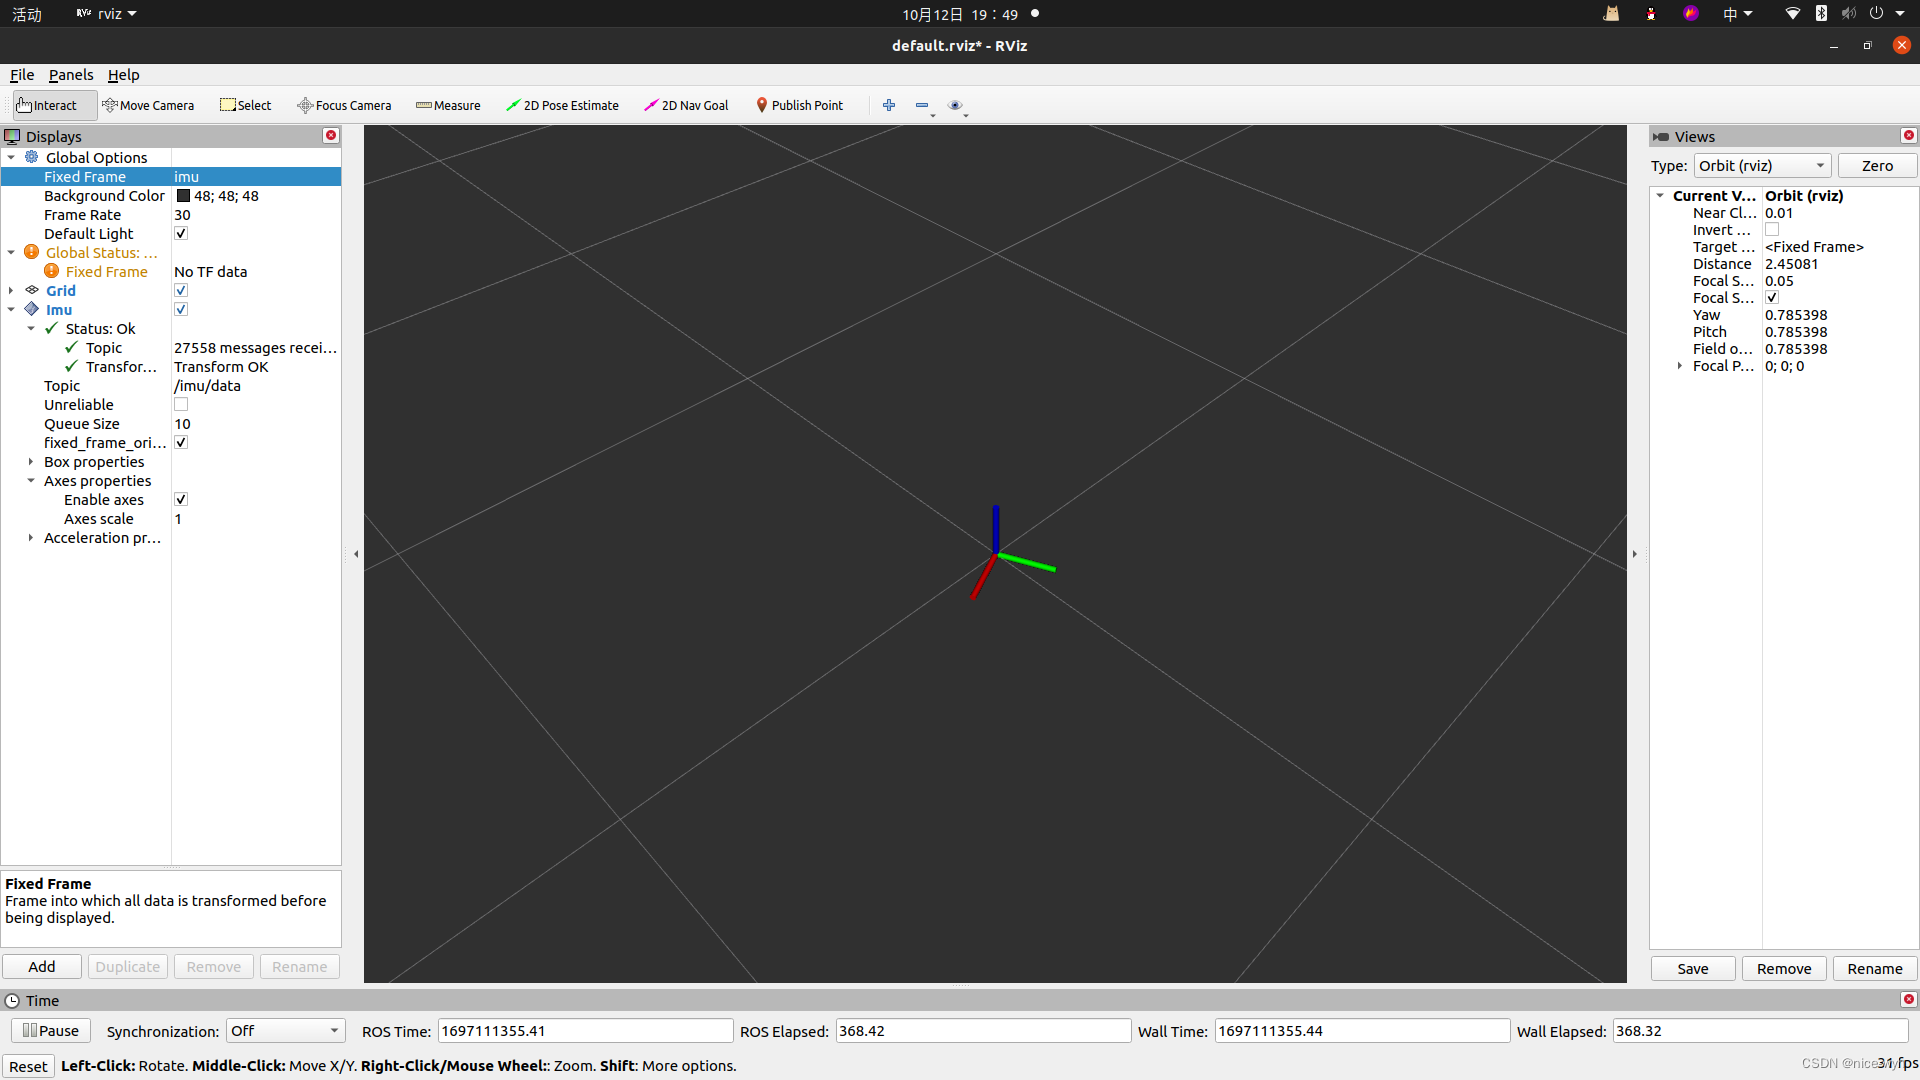Open the rviz app menu in top bar
Viewport: 1920px width, 1080px height.
106,14
